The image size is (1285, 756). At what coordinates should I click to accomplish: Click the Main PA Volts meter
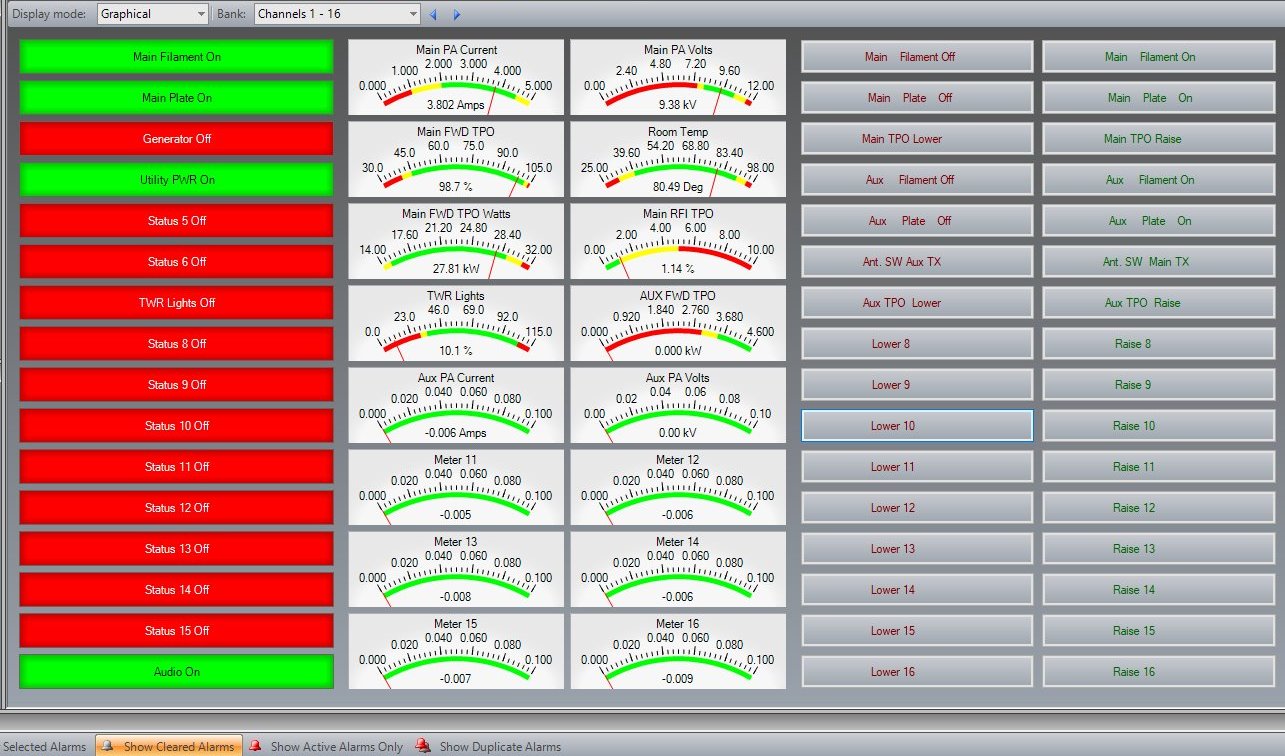coord(678,77)
